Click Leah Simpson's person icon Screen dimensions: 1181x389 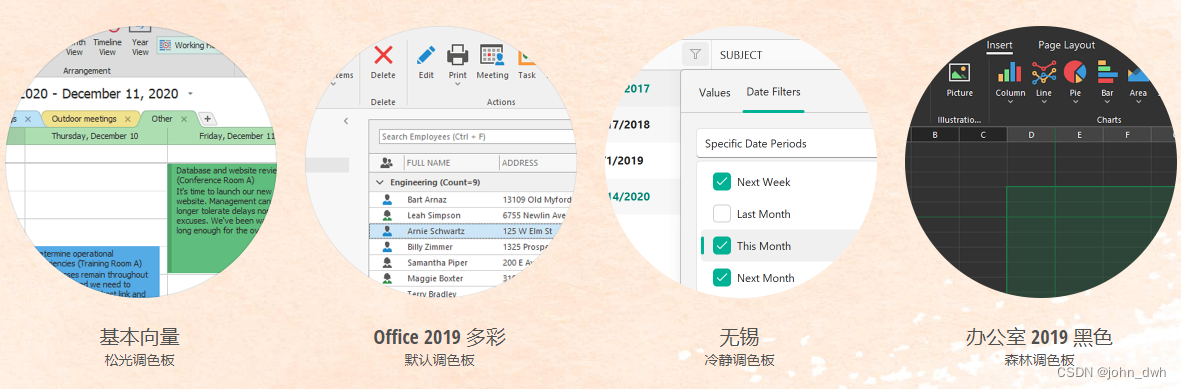click(387, 216)
